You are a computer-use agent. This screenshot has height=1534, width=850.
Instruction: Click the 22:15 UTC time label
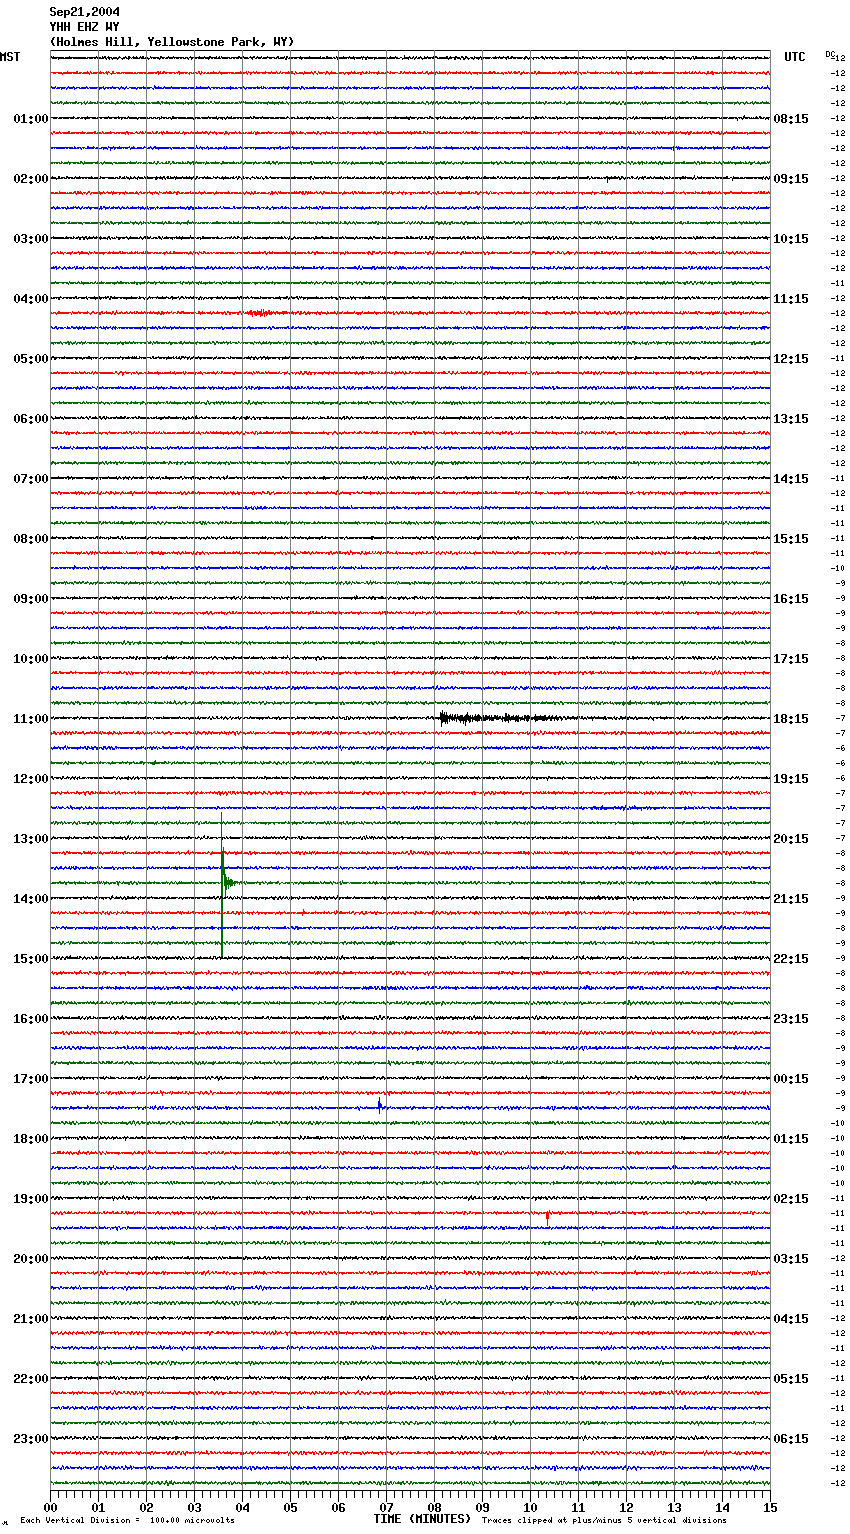tap(791, 959)
